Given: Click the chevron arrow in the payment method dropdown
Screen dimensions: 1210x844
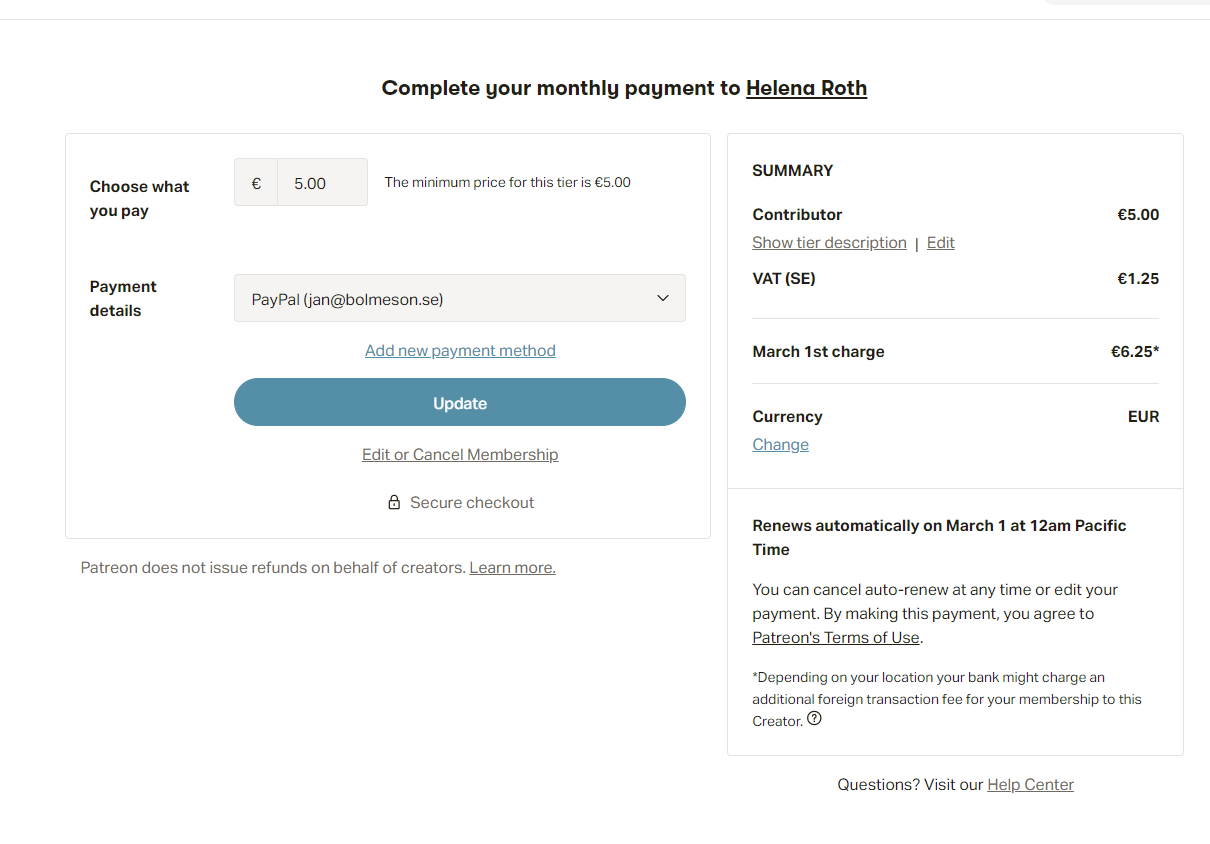Looking at the screenshot, I should pos(662,298).
